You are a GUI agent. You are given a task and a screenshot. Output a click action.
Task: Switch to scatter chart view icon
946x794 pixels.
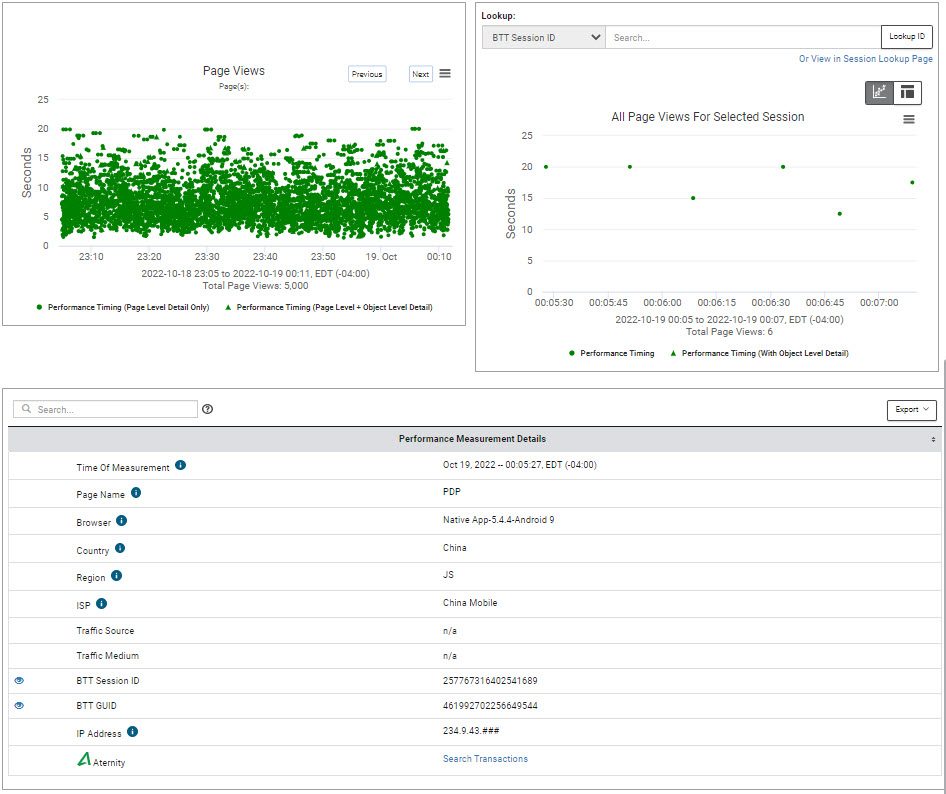[879, 92]
